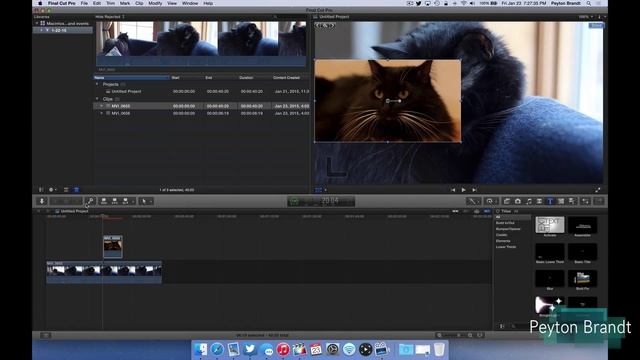
Task: Click the browser filmstrip thumbnail
Action: coord(201,43)
